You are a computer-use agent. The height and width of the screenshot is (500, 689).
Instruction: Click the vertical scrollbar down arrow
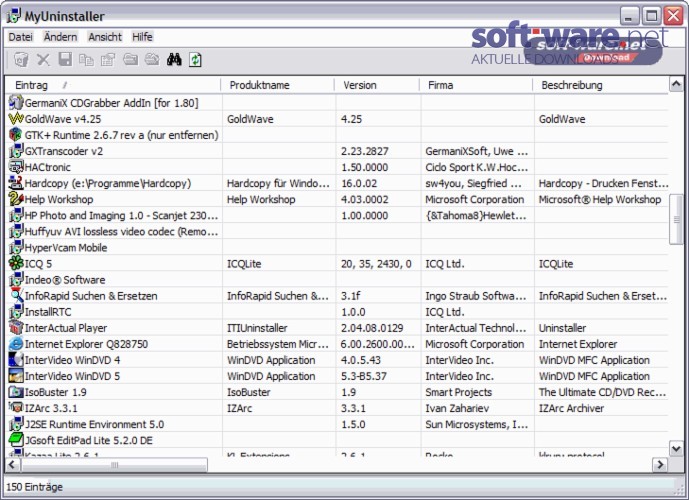[676, 449]
